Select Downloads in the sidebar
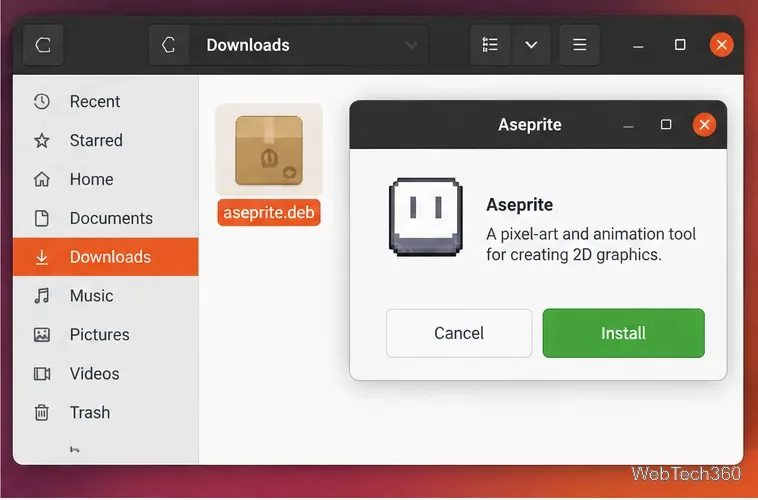 (106, 257)
